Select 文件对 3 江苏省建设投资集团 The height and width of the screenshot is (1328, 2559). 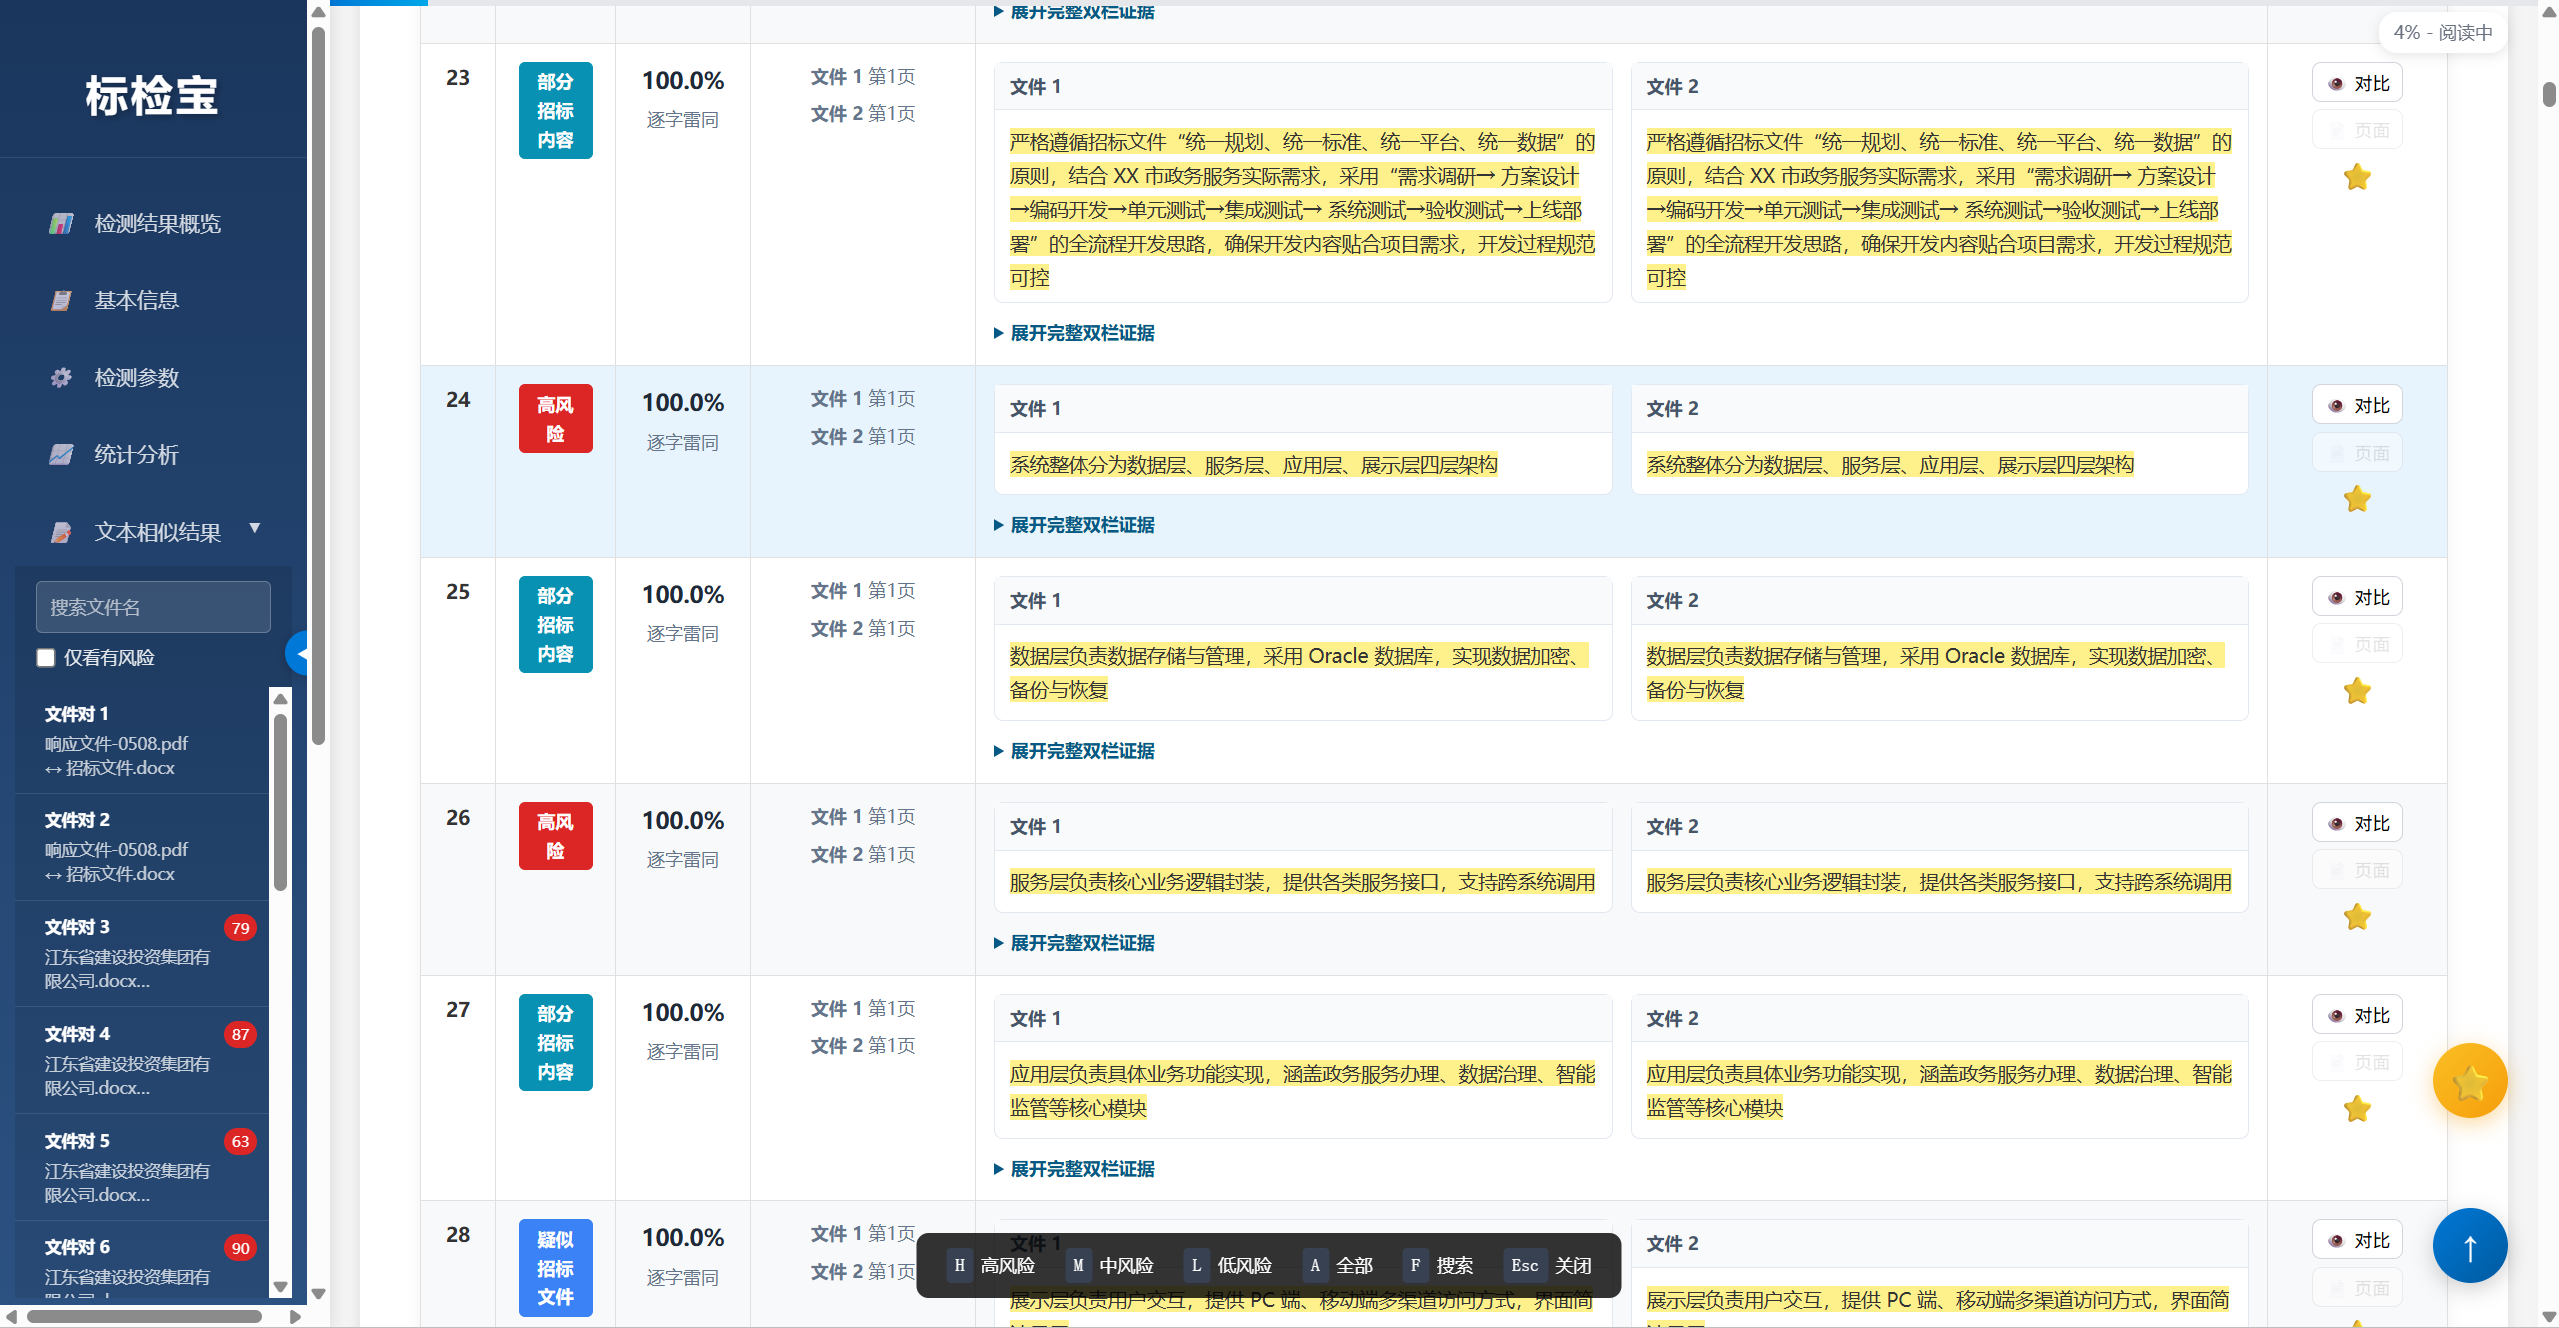pyautogui.click(x=142, y=954)
